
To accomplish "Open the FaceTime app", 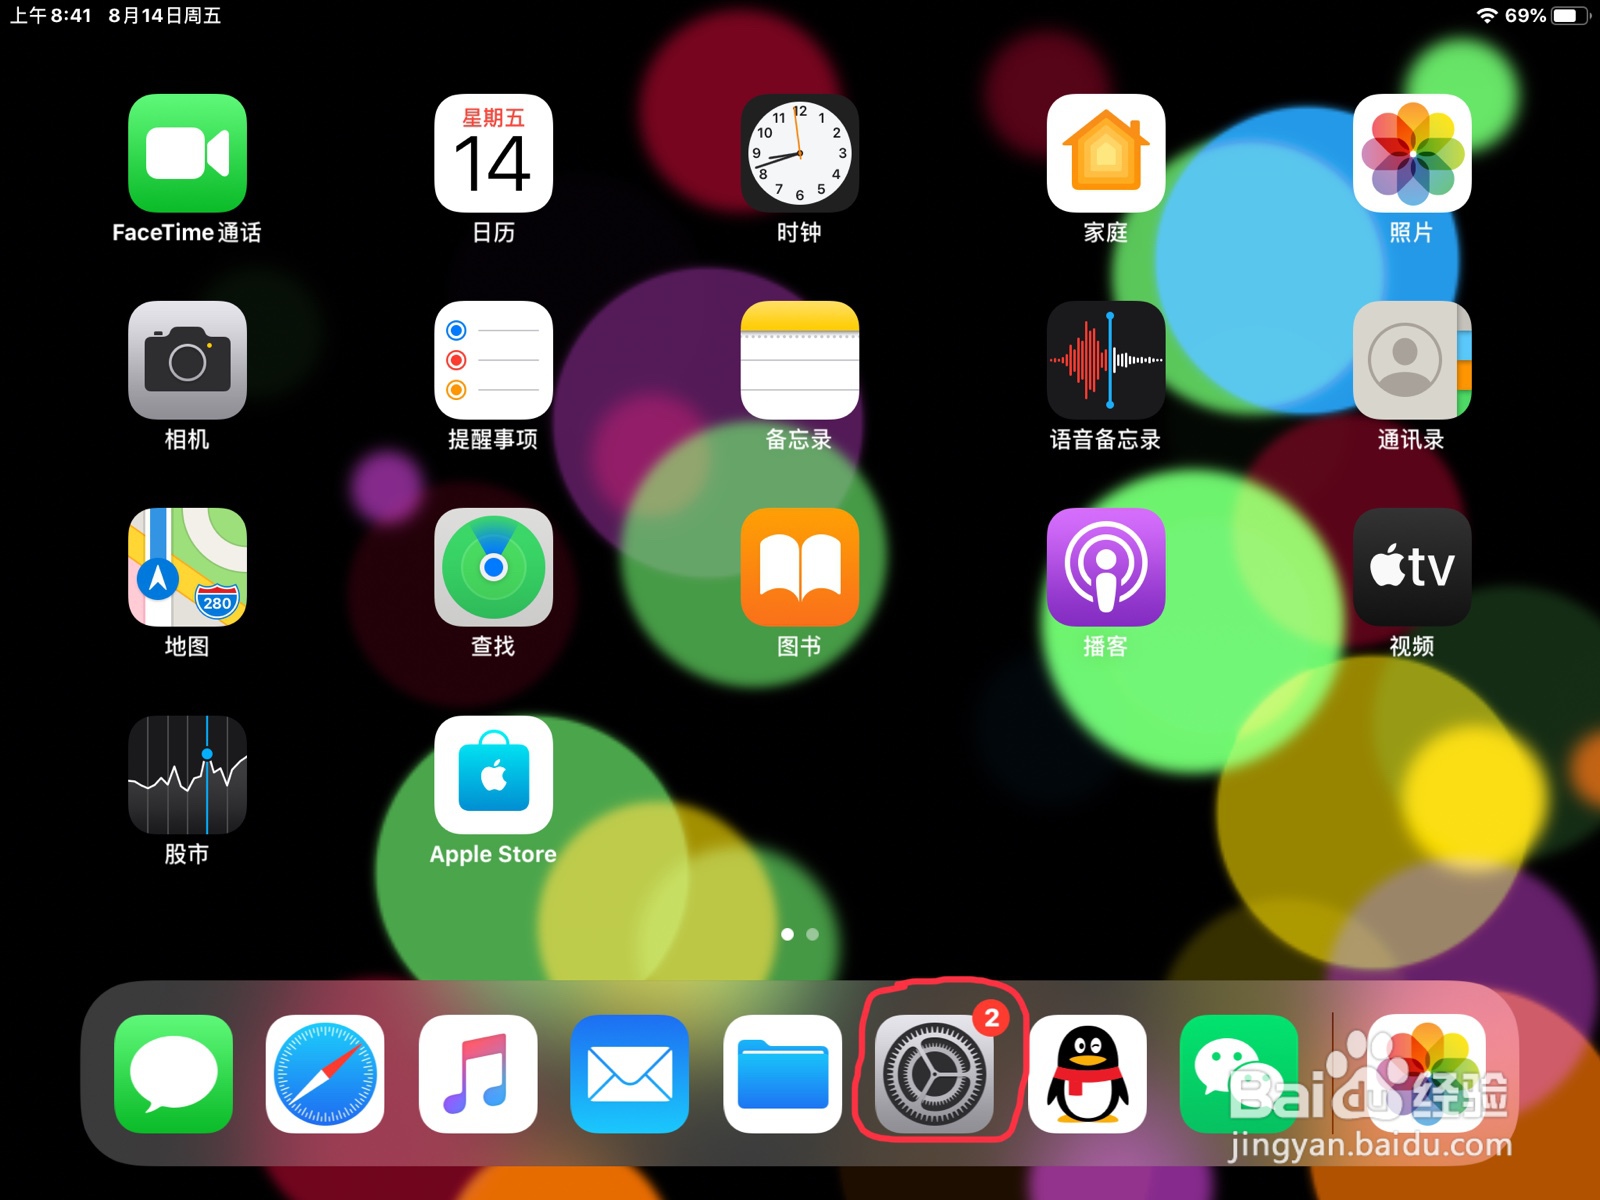I will coord(187,153).
